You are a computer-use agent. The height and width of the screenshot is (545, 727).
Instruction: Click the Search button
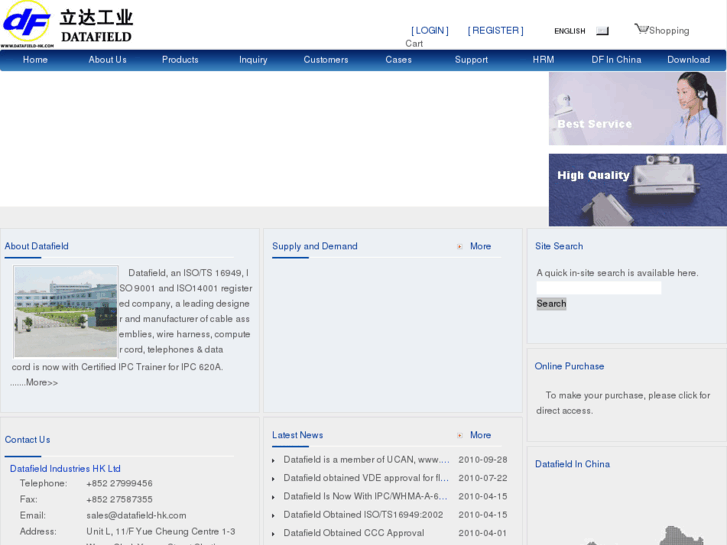(551, 304)
